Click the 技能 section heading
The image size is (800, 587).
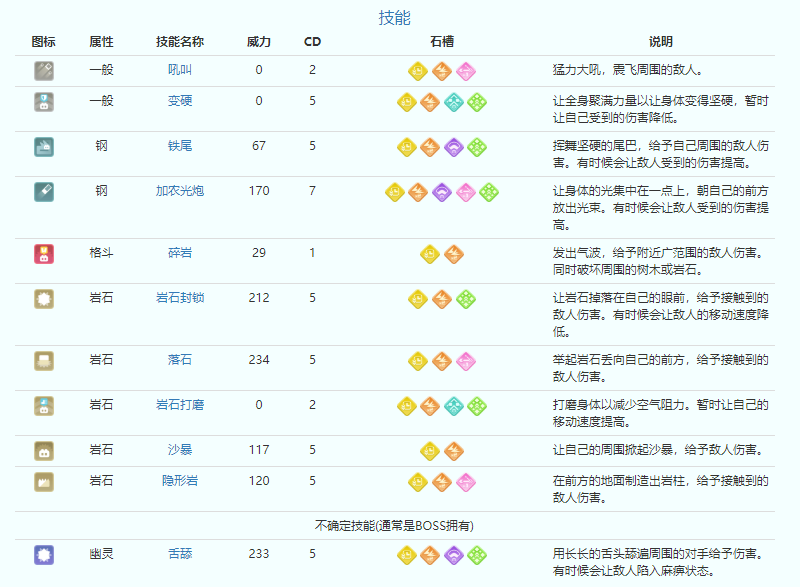tap(394, 18)
